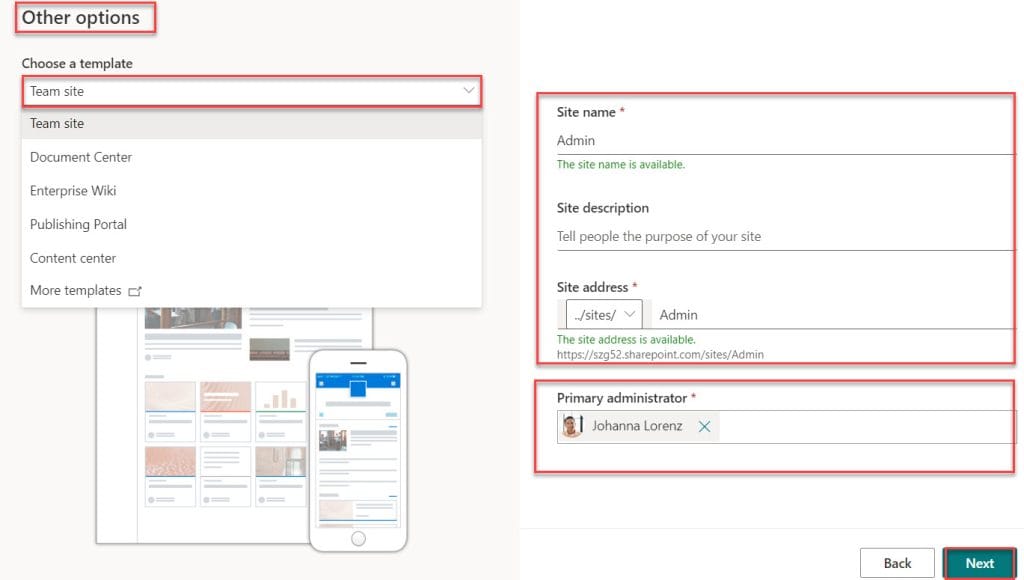Viewport: 1024px width, 580px height.
Task: Click the Site name field containing Admin
Action: pyautogui.click(x=786, y=140)
